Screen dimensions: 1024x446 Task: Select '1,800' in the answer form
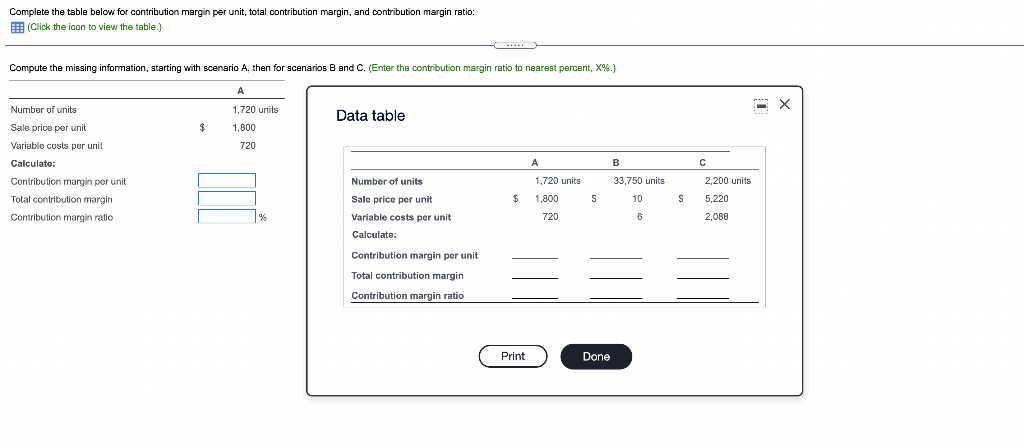(244, 127)
